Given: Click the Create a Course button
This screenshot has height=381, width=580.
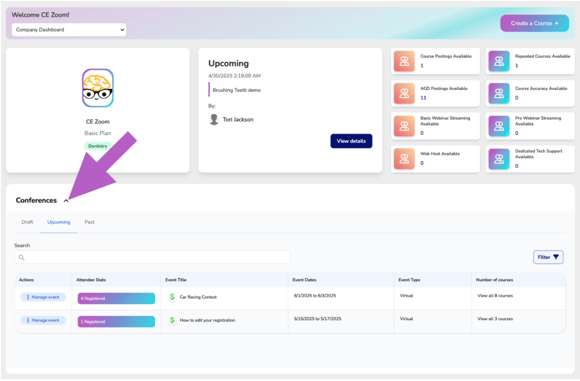Looking at the screenshot, I should tap(535, 23).
